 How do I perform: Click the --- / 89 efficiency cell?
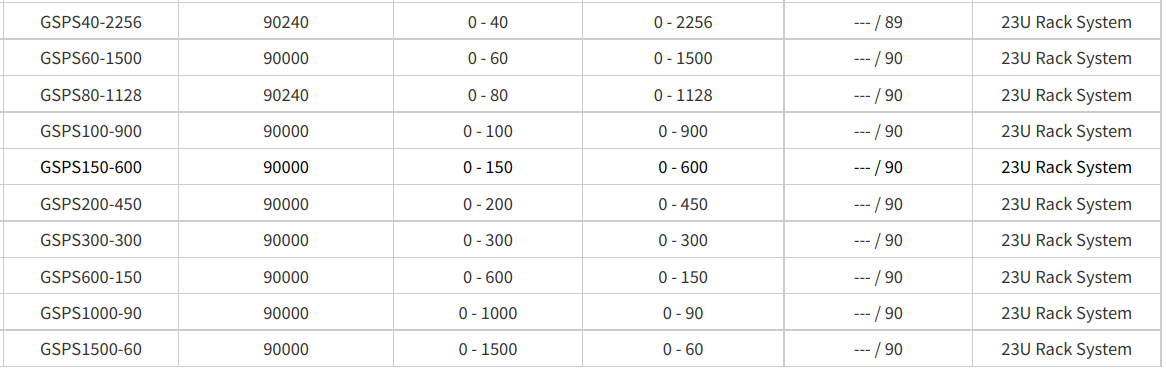pos(878,22)
